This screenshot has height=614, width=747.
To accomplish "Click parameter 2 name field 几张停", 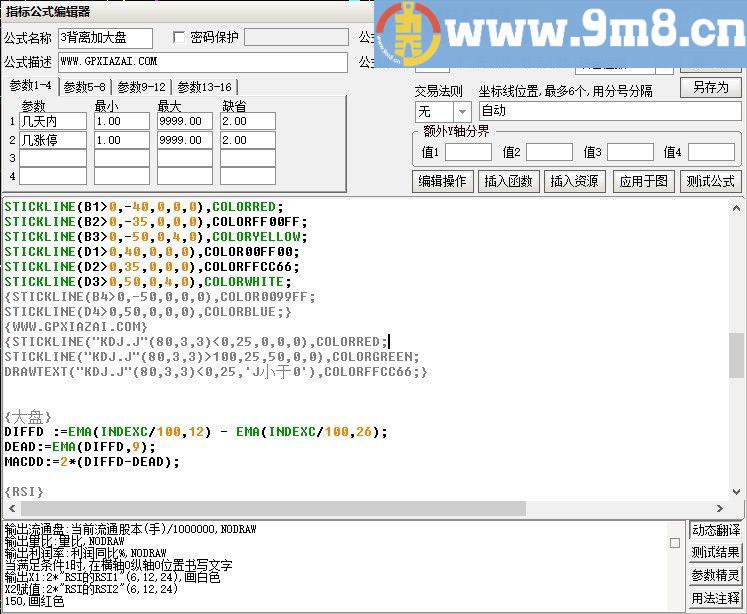I will 53,140.
